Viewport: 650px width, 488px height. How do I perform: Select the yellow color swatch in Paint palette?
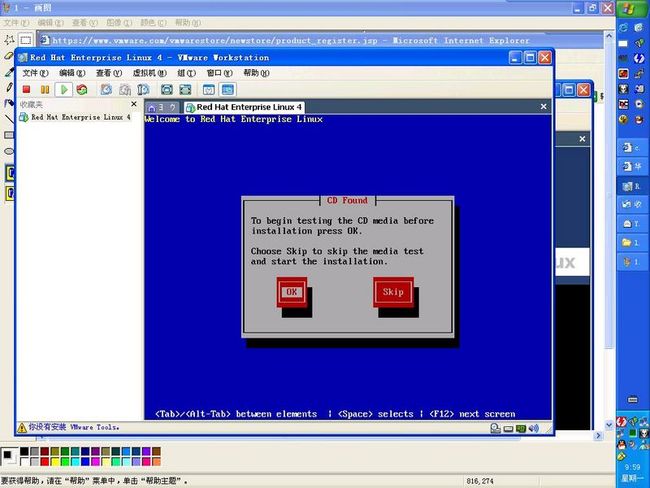[55, 461]
